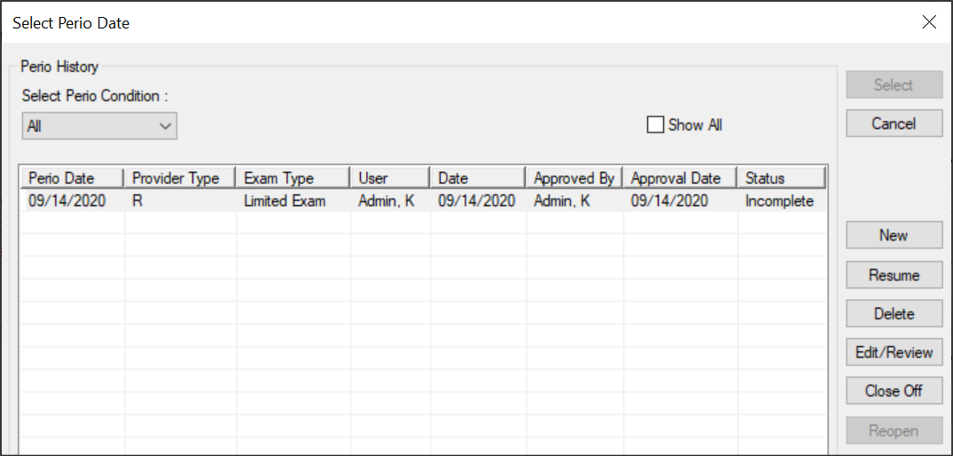Click the Approved By column header
This screenshot has height=456, width=953.
coord(574,178)
